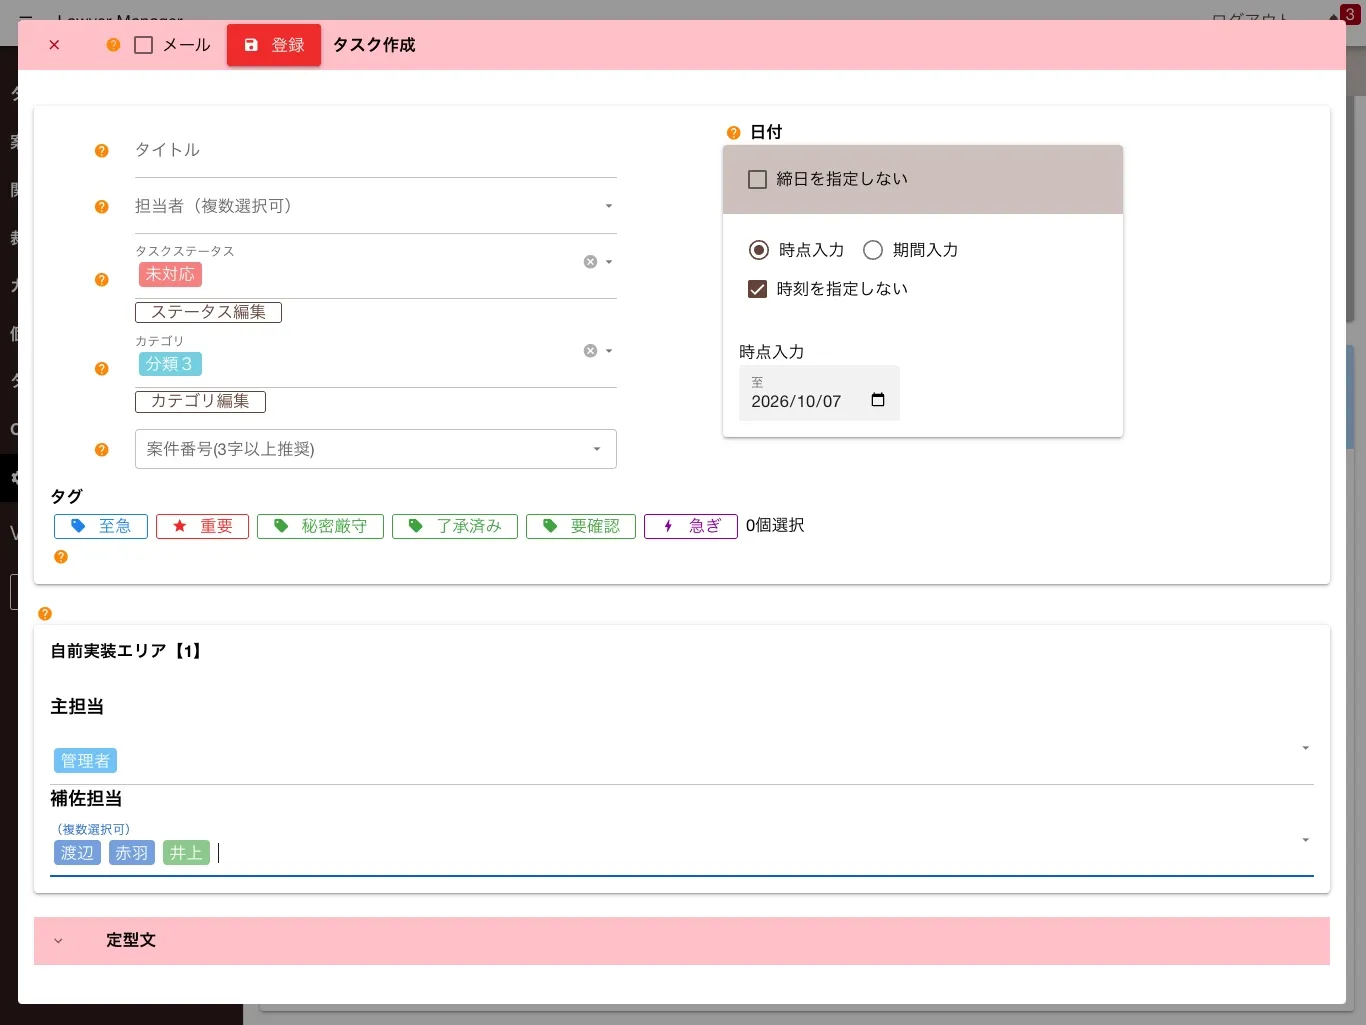Open the 補佐担当 dropdown arrow

(x=1305, y=840)
